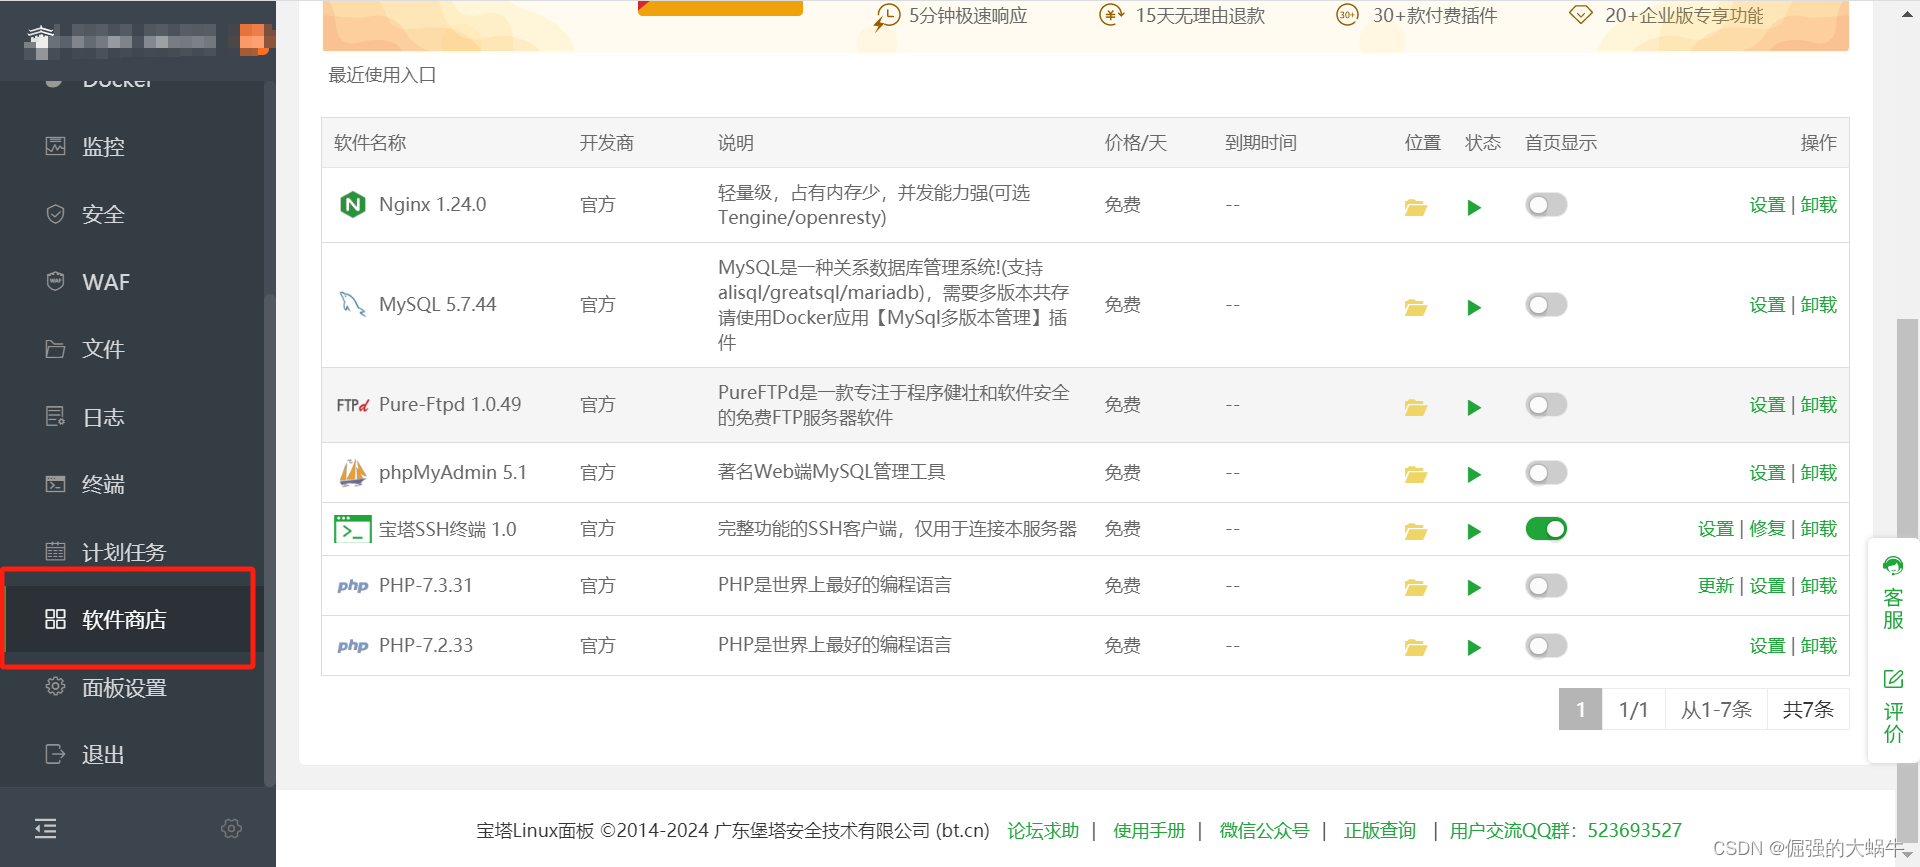
Task: Open the 论坛求助 footer link
Action: pos(1043,831)
